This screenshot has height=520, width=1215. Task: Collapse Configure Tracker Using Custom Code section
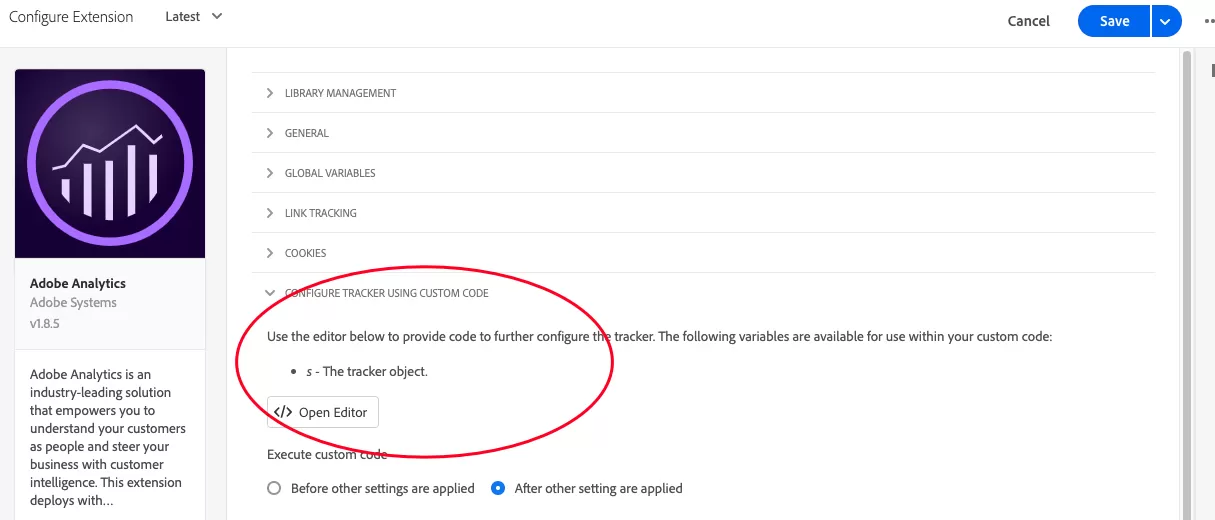(703, 293)
